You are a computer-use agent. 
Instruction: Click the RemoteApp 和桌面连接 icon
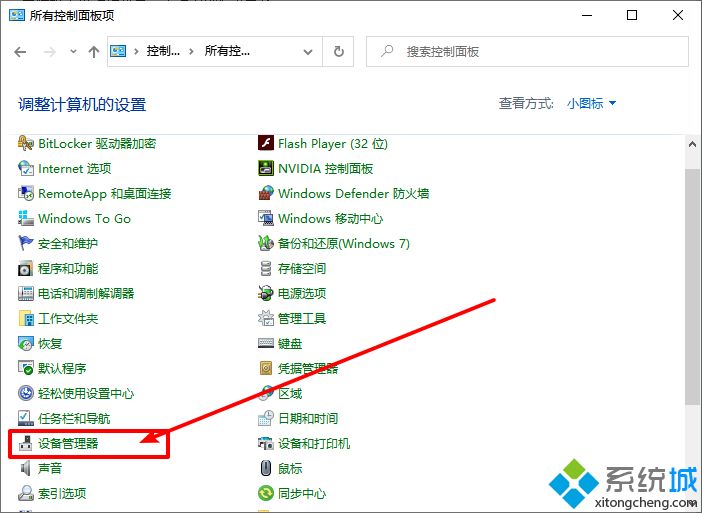(x=26, y=193)
